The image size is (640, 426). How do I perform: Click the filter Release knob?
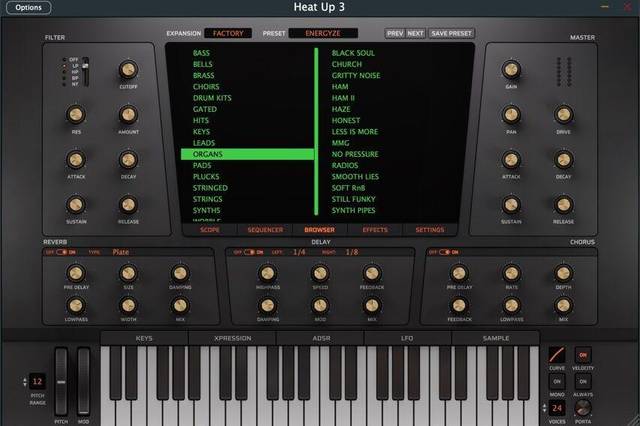point(128,204)
